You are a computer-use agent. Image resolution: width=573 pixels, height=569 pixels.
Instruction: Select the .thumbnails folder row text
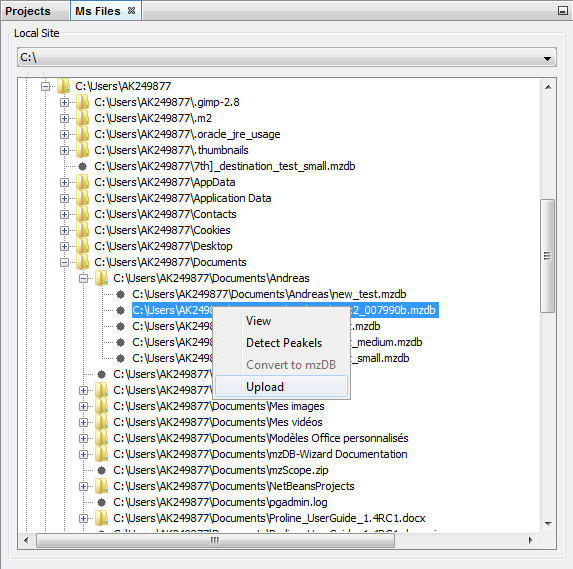pos(171,150)
